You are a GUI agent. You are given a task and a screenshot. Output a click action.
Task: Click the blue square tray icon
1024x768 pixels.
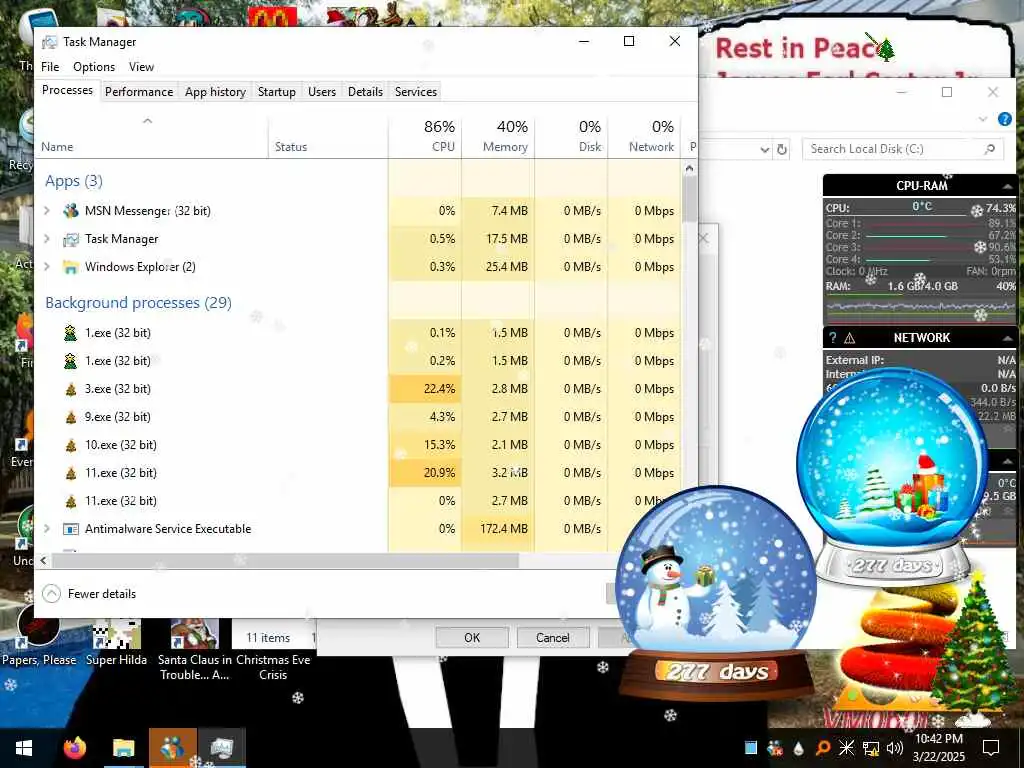751,748
